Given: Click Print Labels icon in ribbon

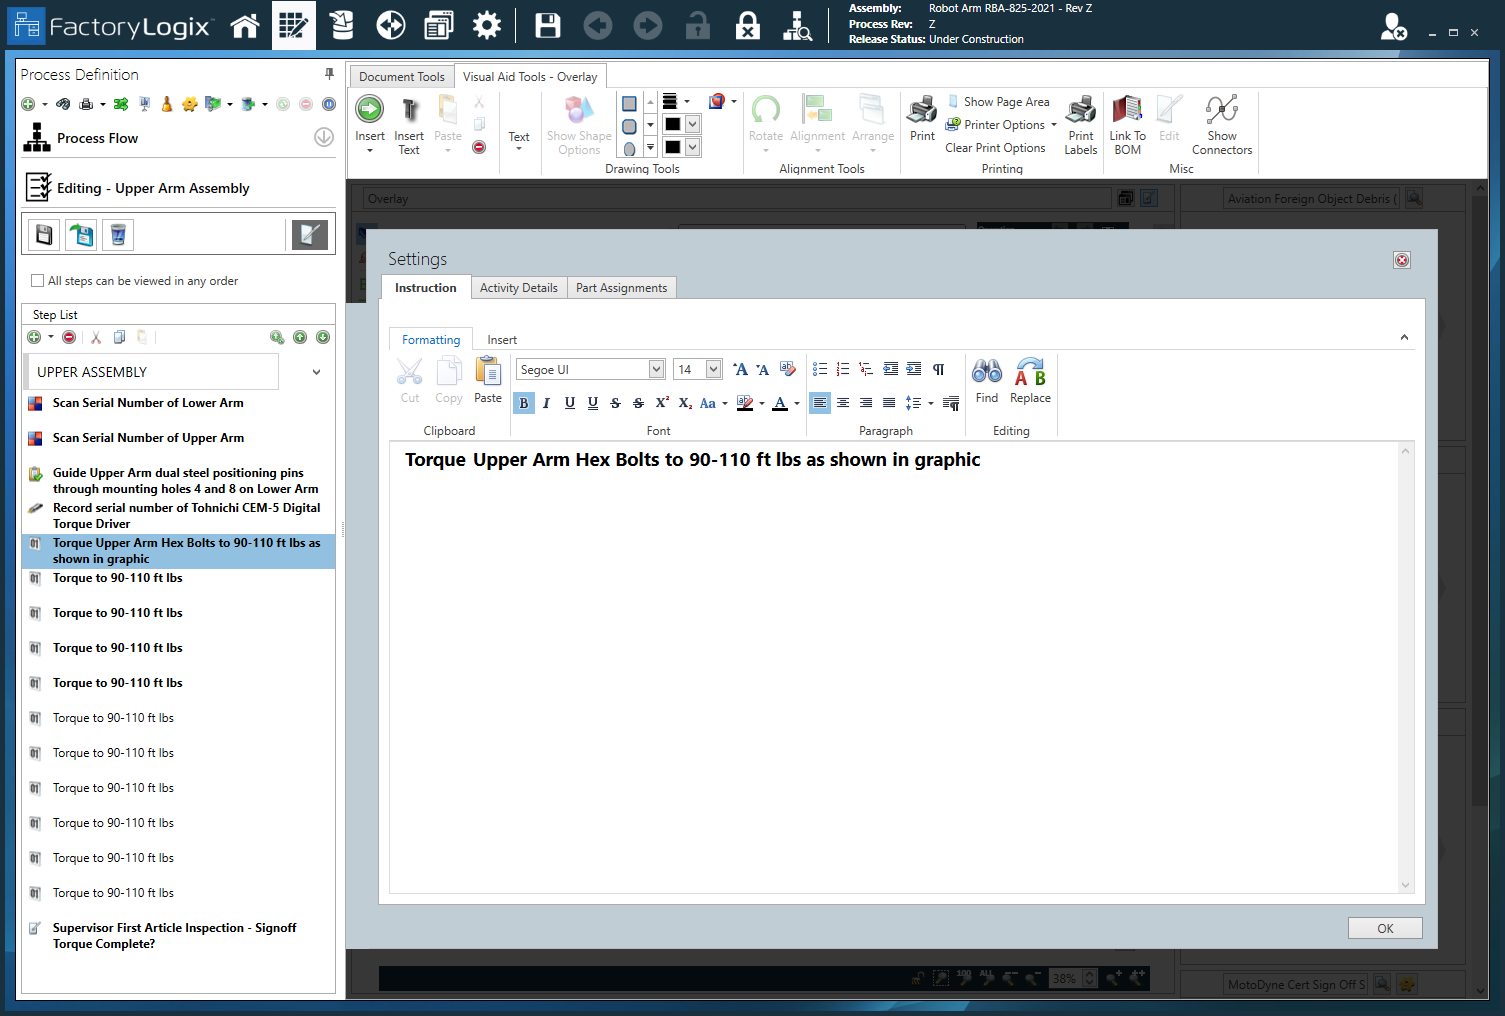Looking at the screenshot, I should click(x=1080, y=110).
